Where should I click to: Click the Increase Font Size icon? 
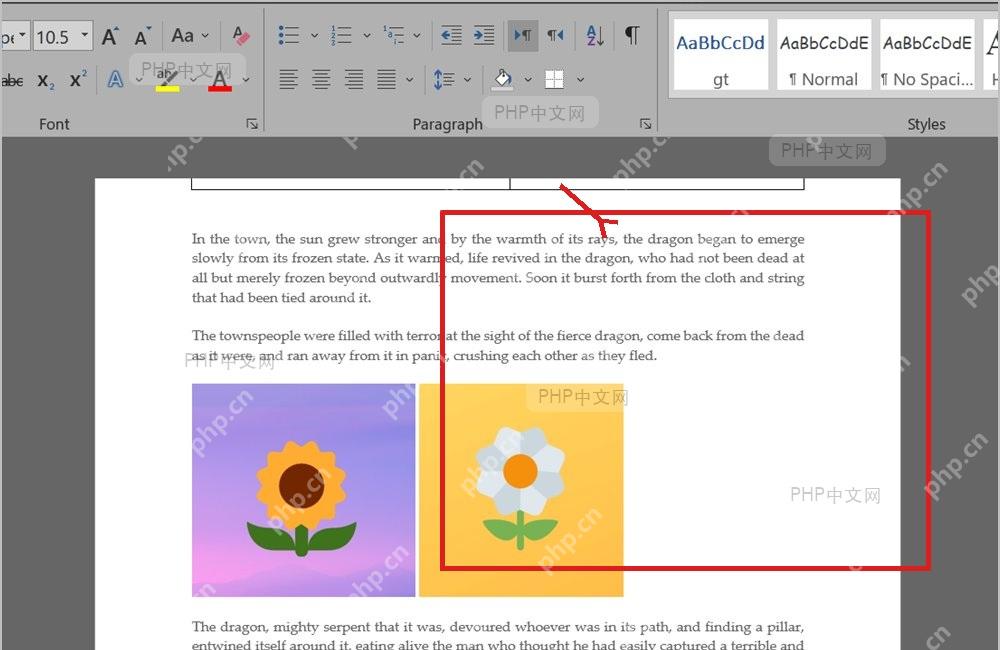point(110,36)
